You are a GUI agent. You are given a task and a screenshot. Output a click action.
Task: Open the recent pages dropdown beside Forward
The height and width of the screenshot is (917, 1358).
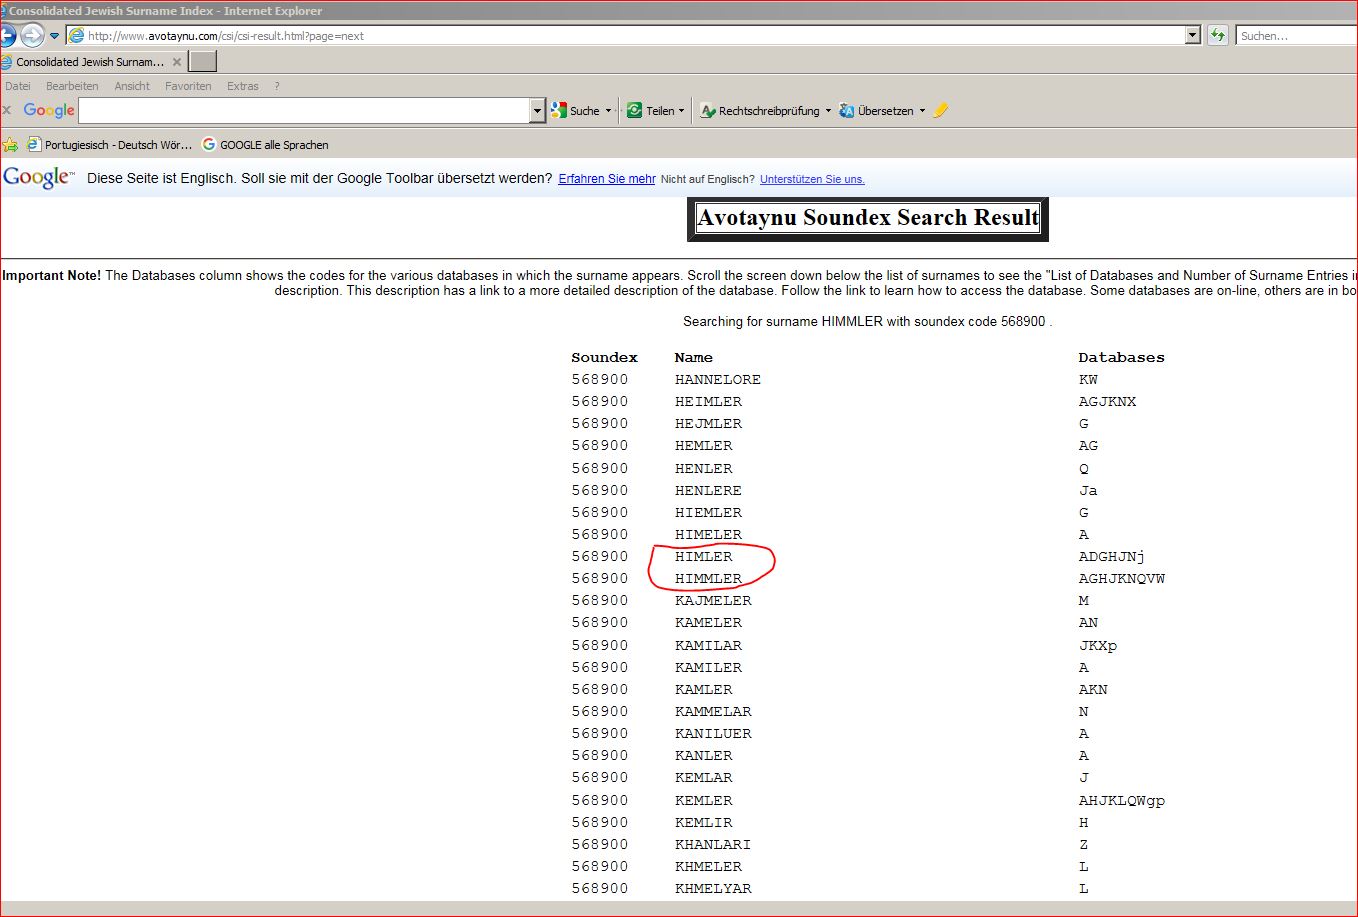tap(55, 36)
